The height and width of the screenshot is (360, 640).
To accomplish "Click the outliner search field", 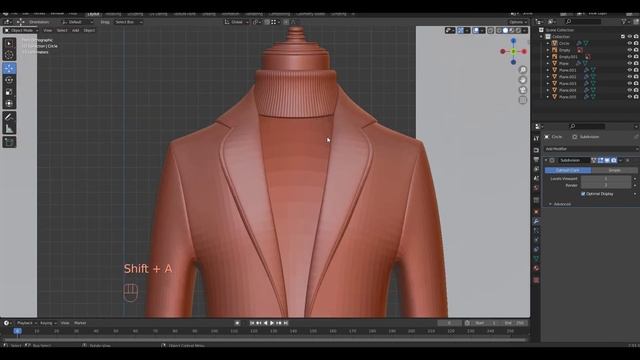I will coord(584,22).
